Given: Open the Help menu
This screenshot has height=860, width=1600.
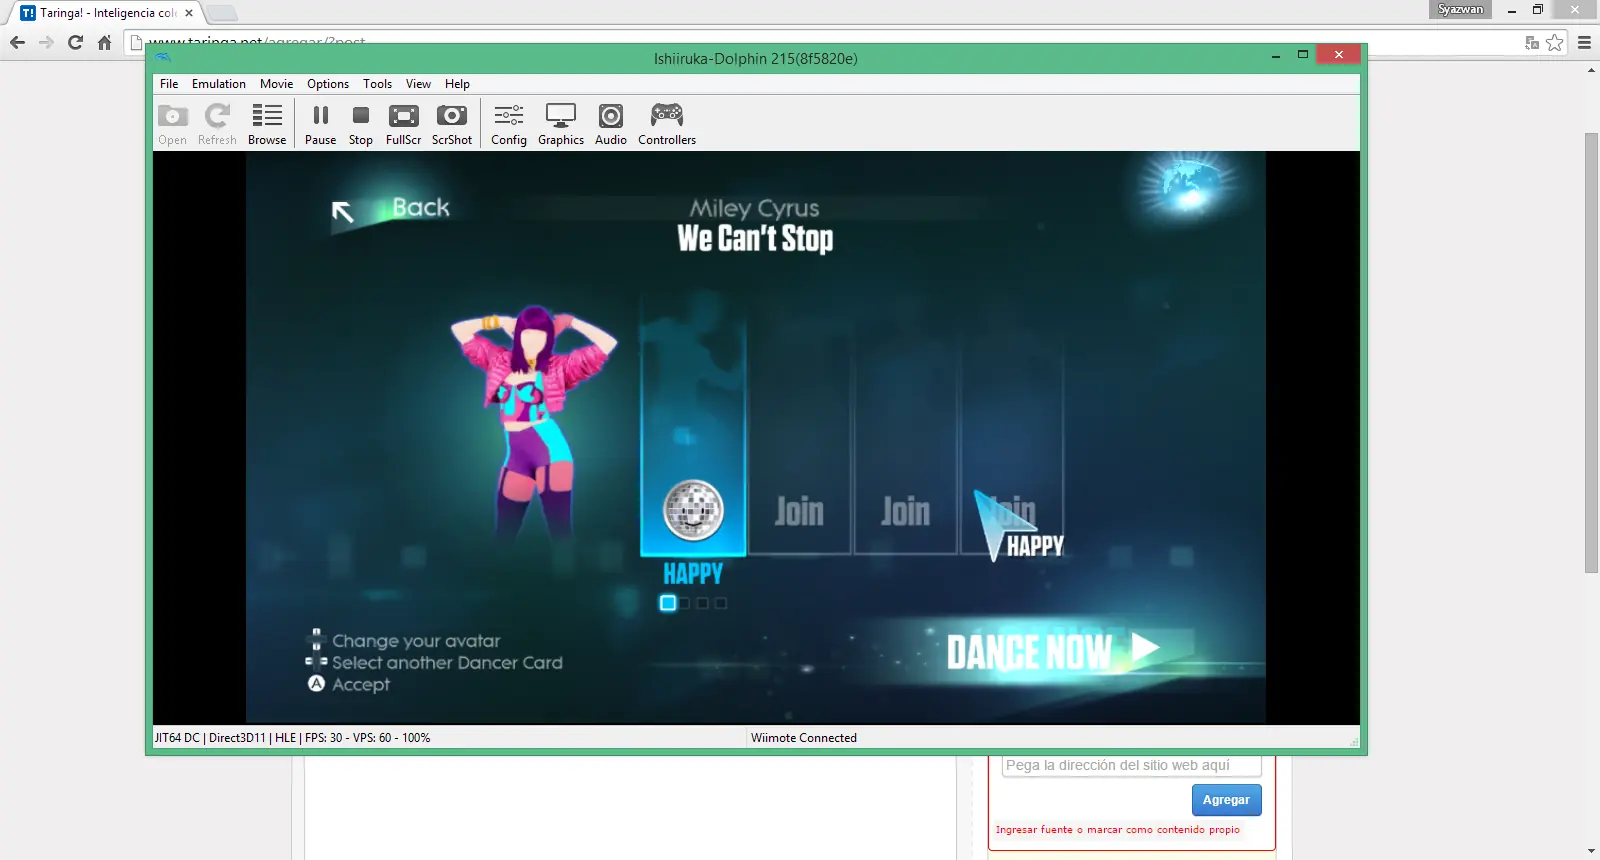Looking at the screenshot, I should point(457,84).
